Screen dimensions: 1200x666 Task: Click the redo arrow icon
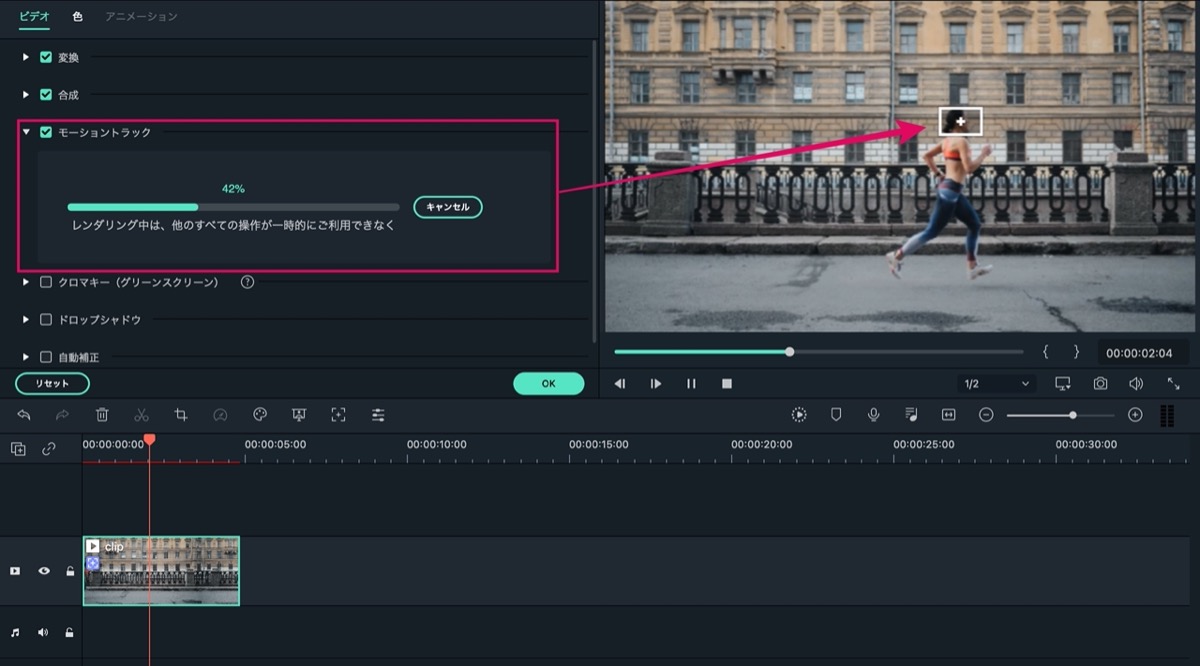click(x=62, y=415)
